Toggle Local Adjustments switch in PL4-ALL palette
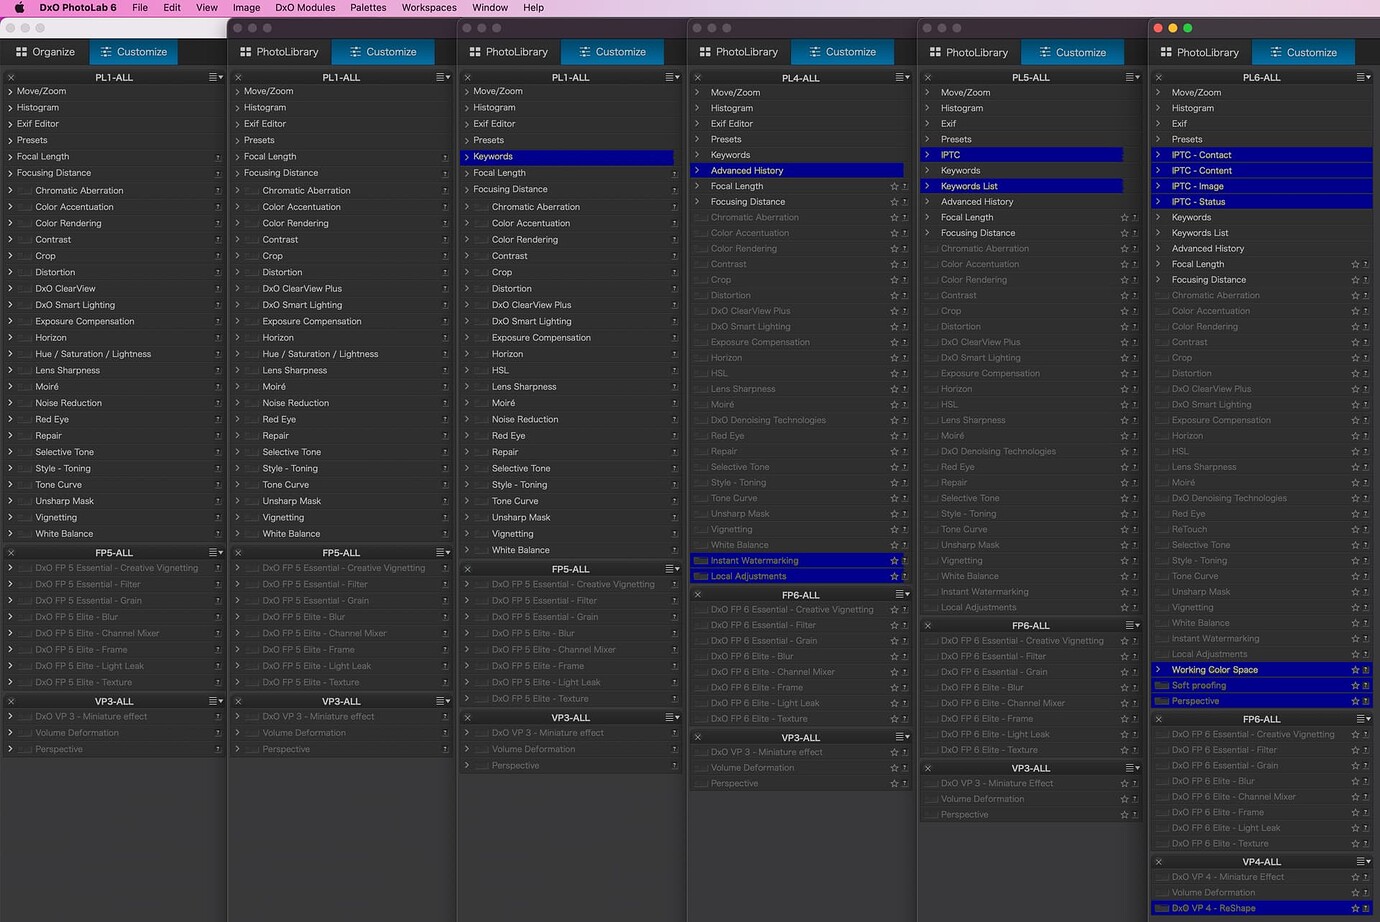This screenshot has width=1380, height=922. tap(700, 577)
